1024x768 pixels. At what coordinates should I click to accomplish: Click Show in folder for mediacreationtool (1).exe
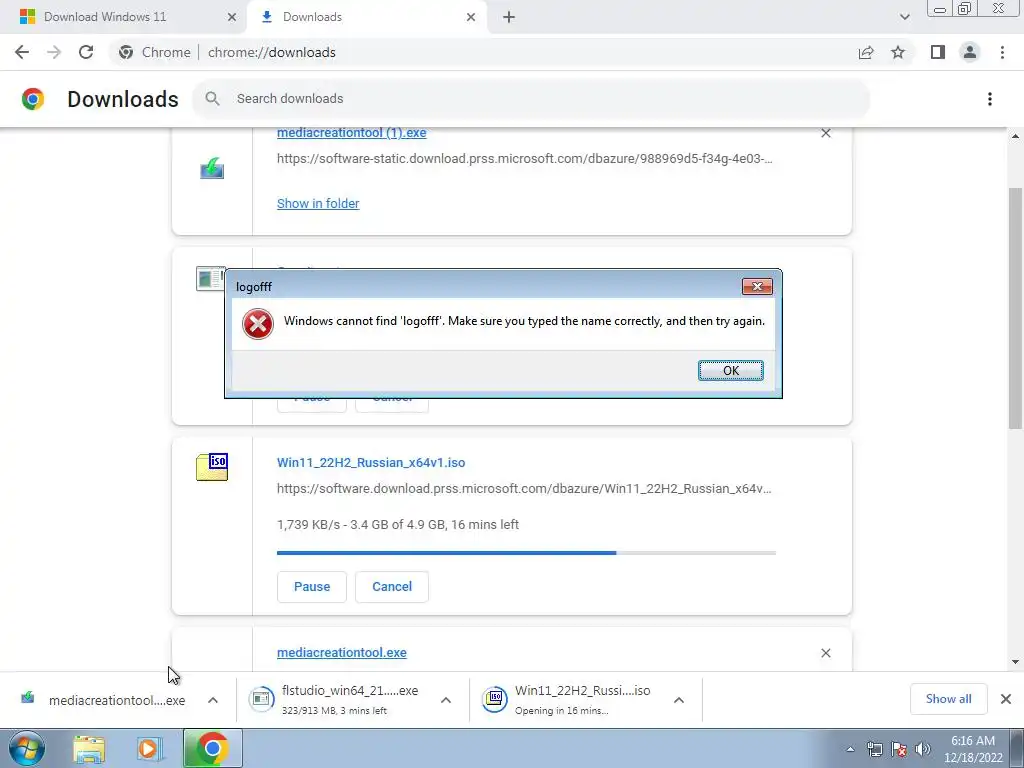click(x=318, y=204)
